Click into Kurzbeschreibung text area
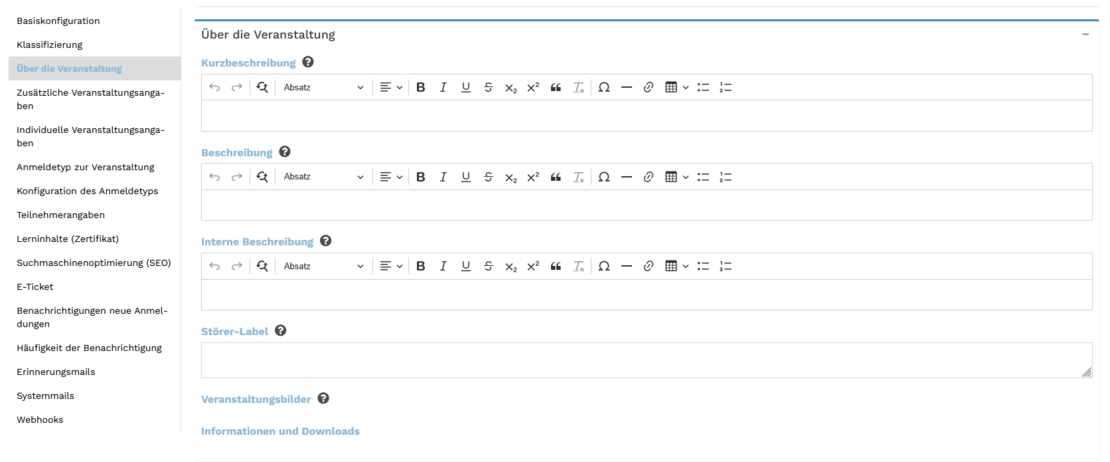 pos(646,115)
